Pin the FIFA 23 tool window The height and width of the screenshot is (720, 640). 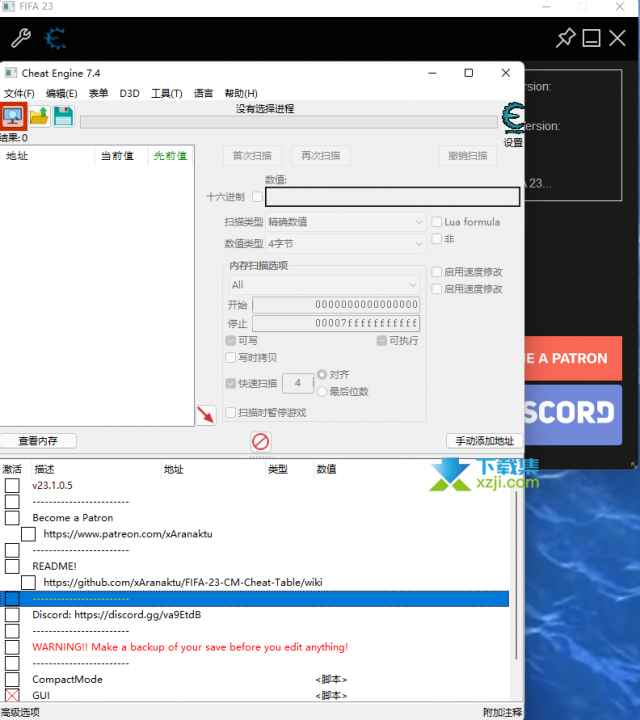[x=565, y=38]
